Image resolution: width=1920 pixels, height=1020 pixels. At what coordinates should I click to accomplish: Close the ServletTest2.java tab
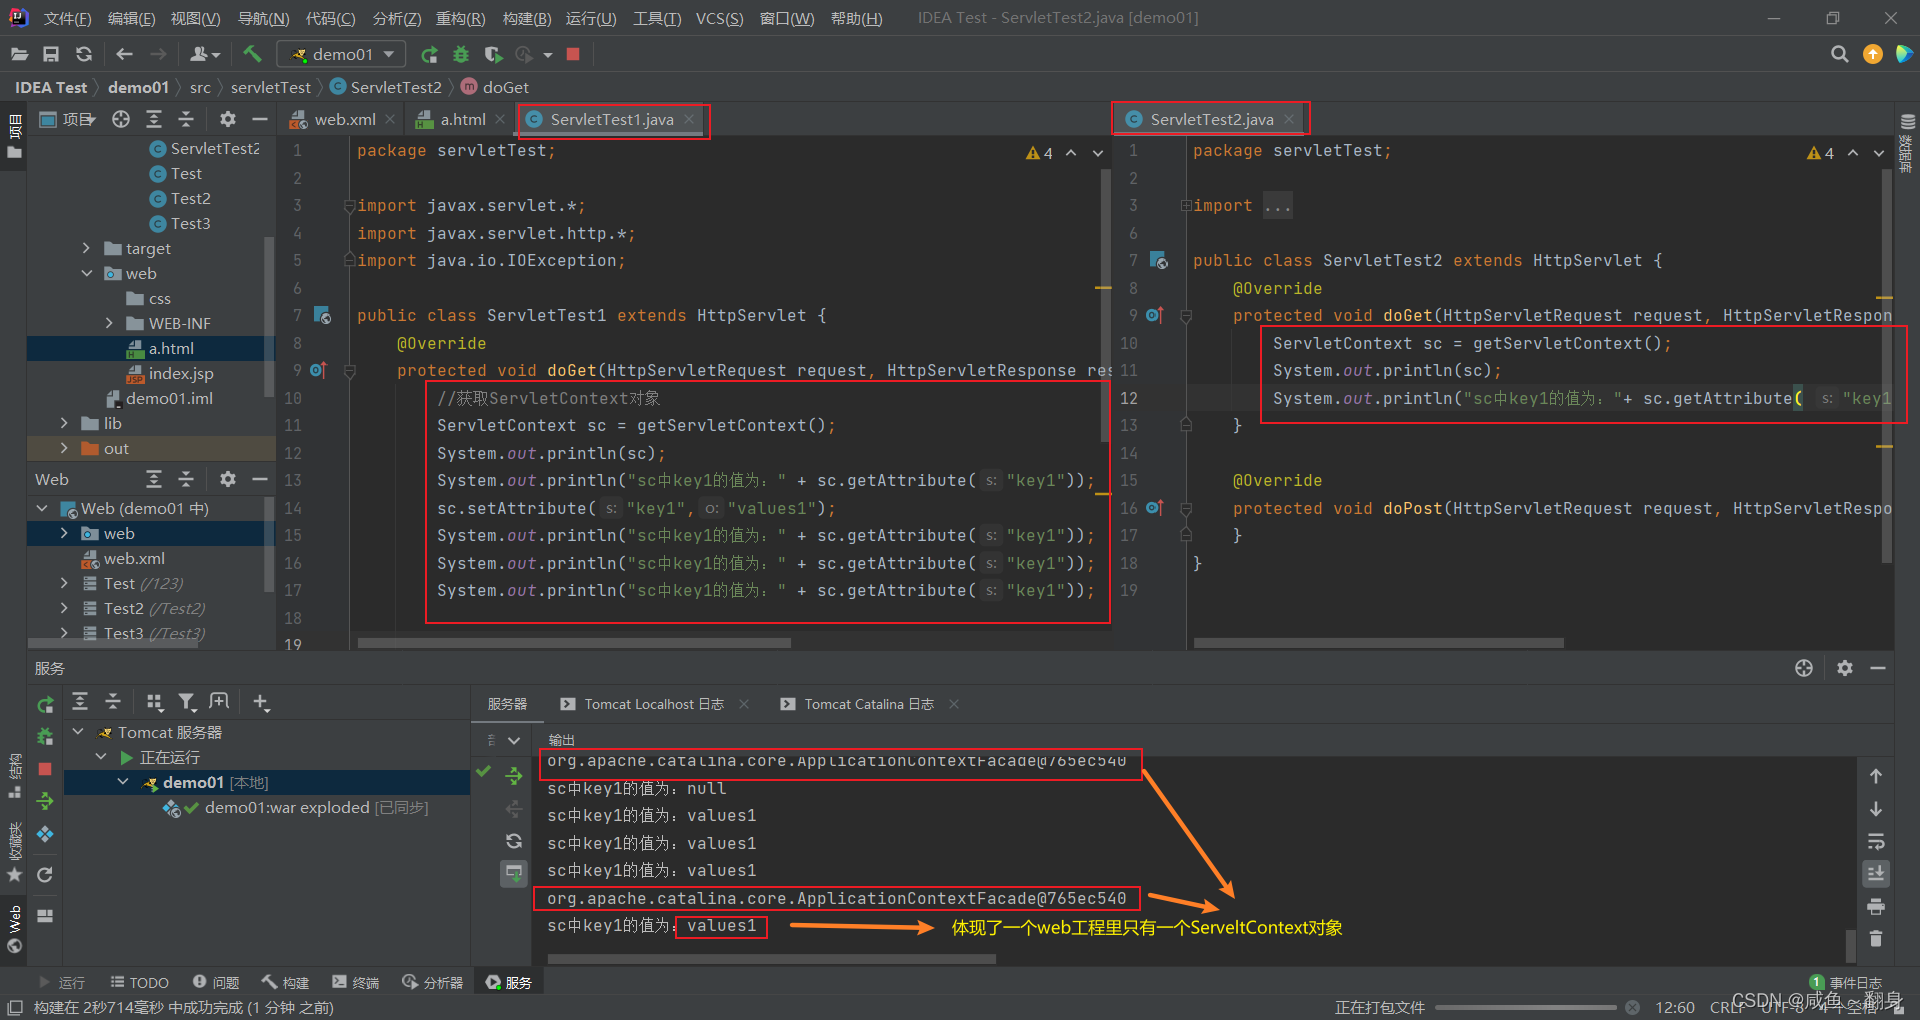(x=1289, y=119)
